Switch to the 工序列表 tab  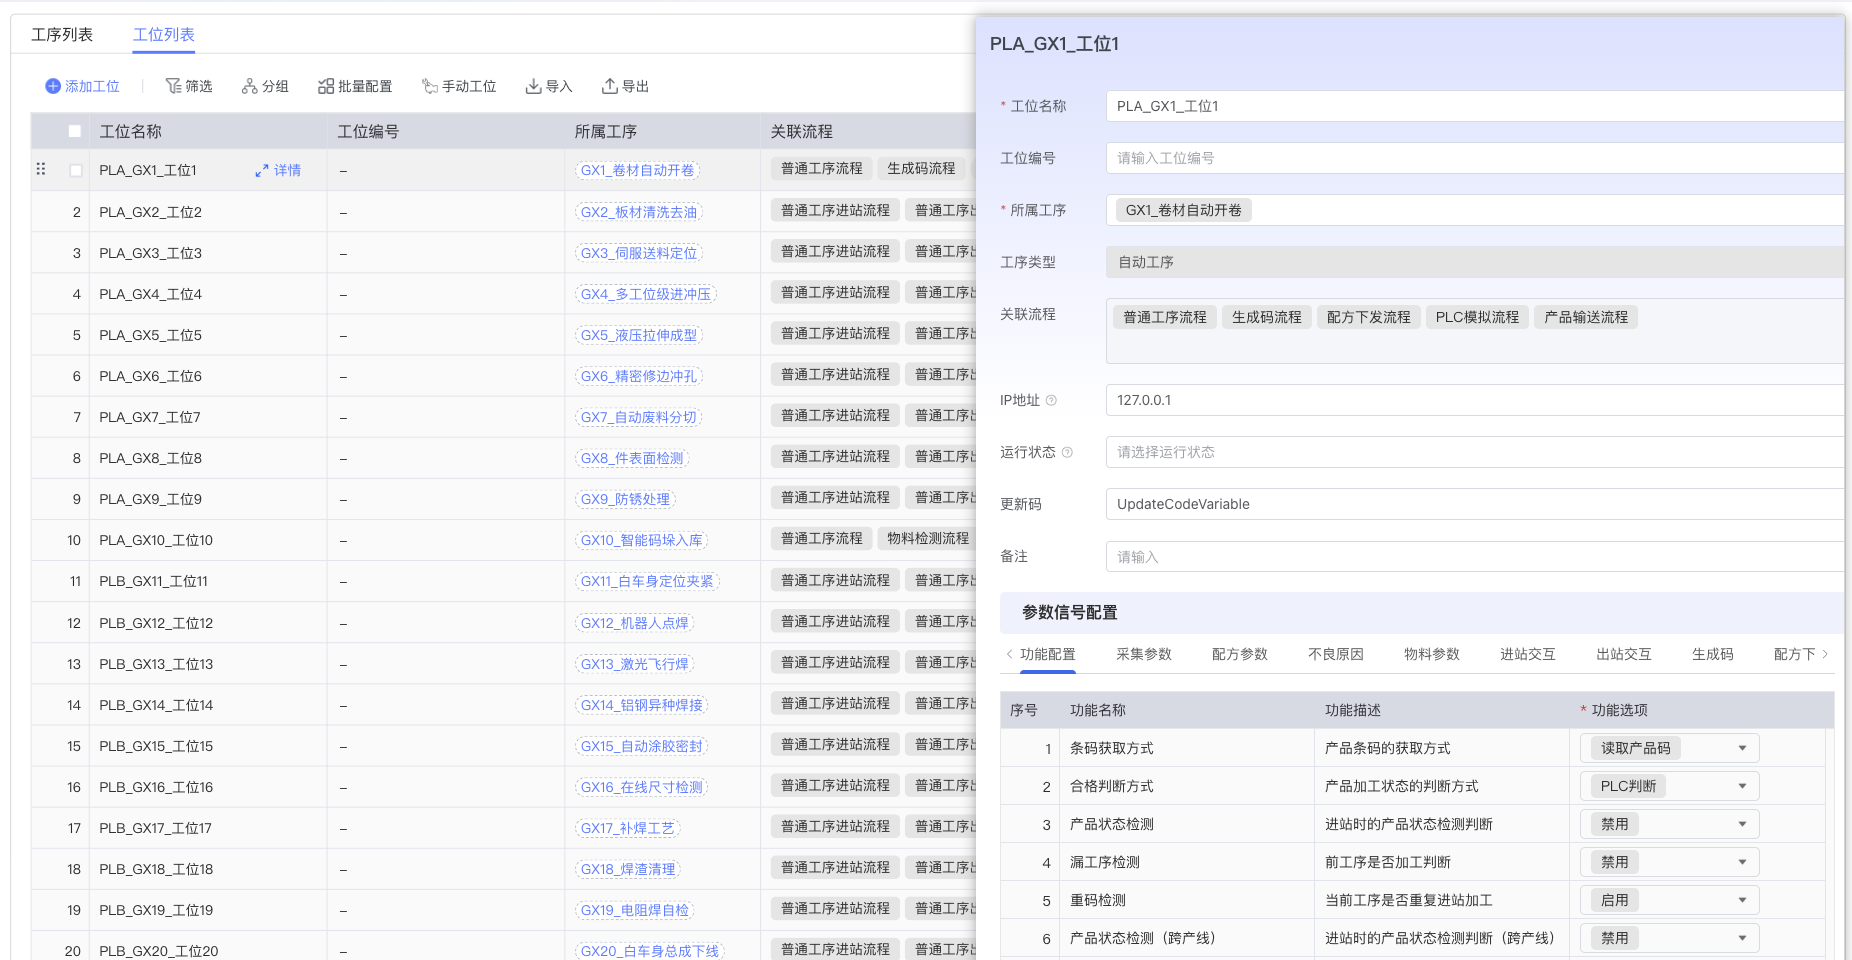click(x=62, y=35)
